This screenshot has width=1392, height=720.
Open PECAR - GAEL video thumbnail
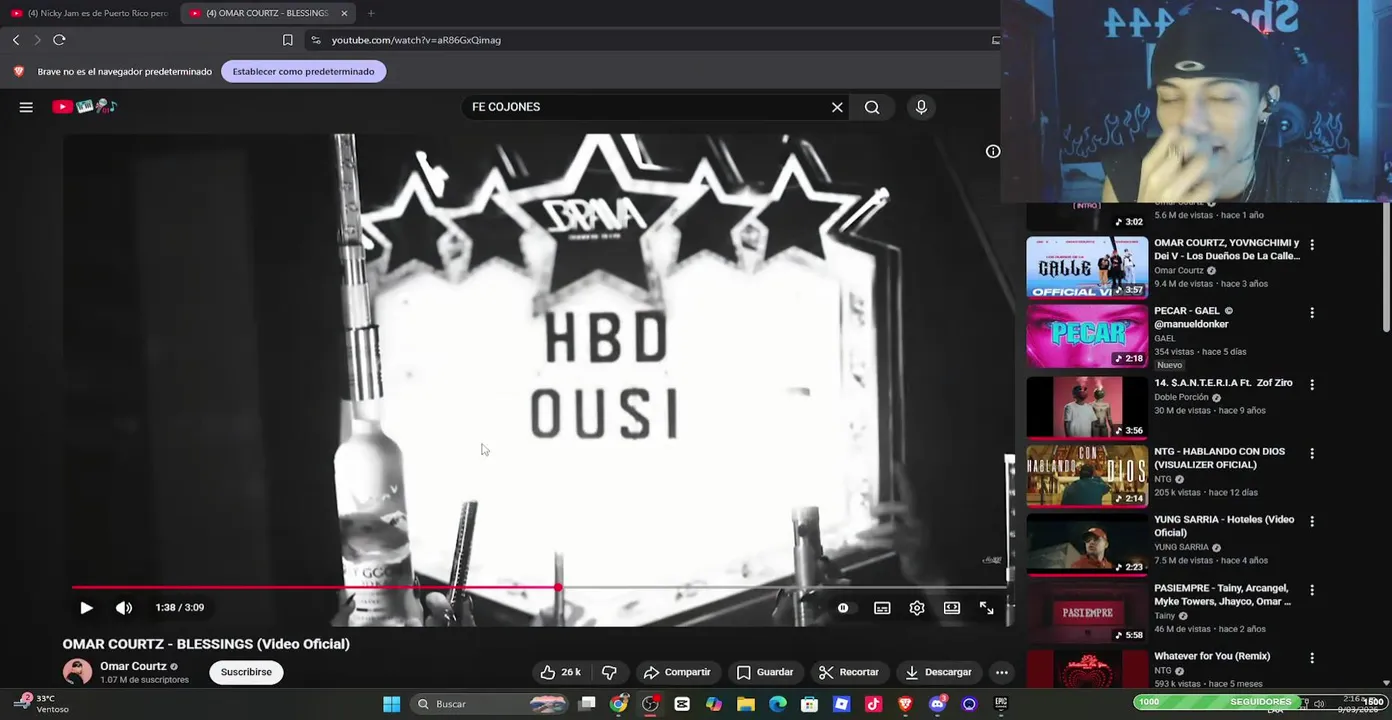(1087, 336)
